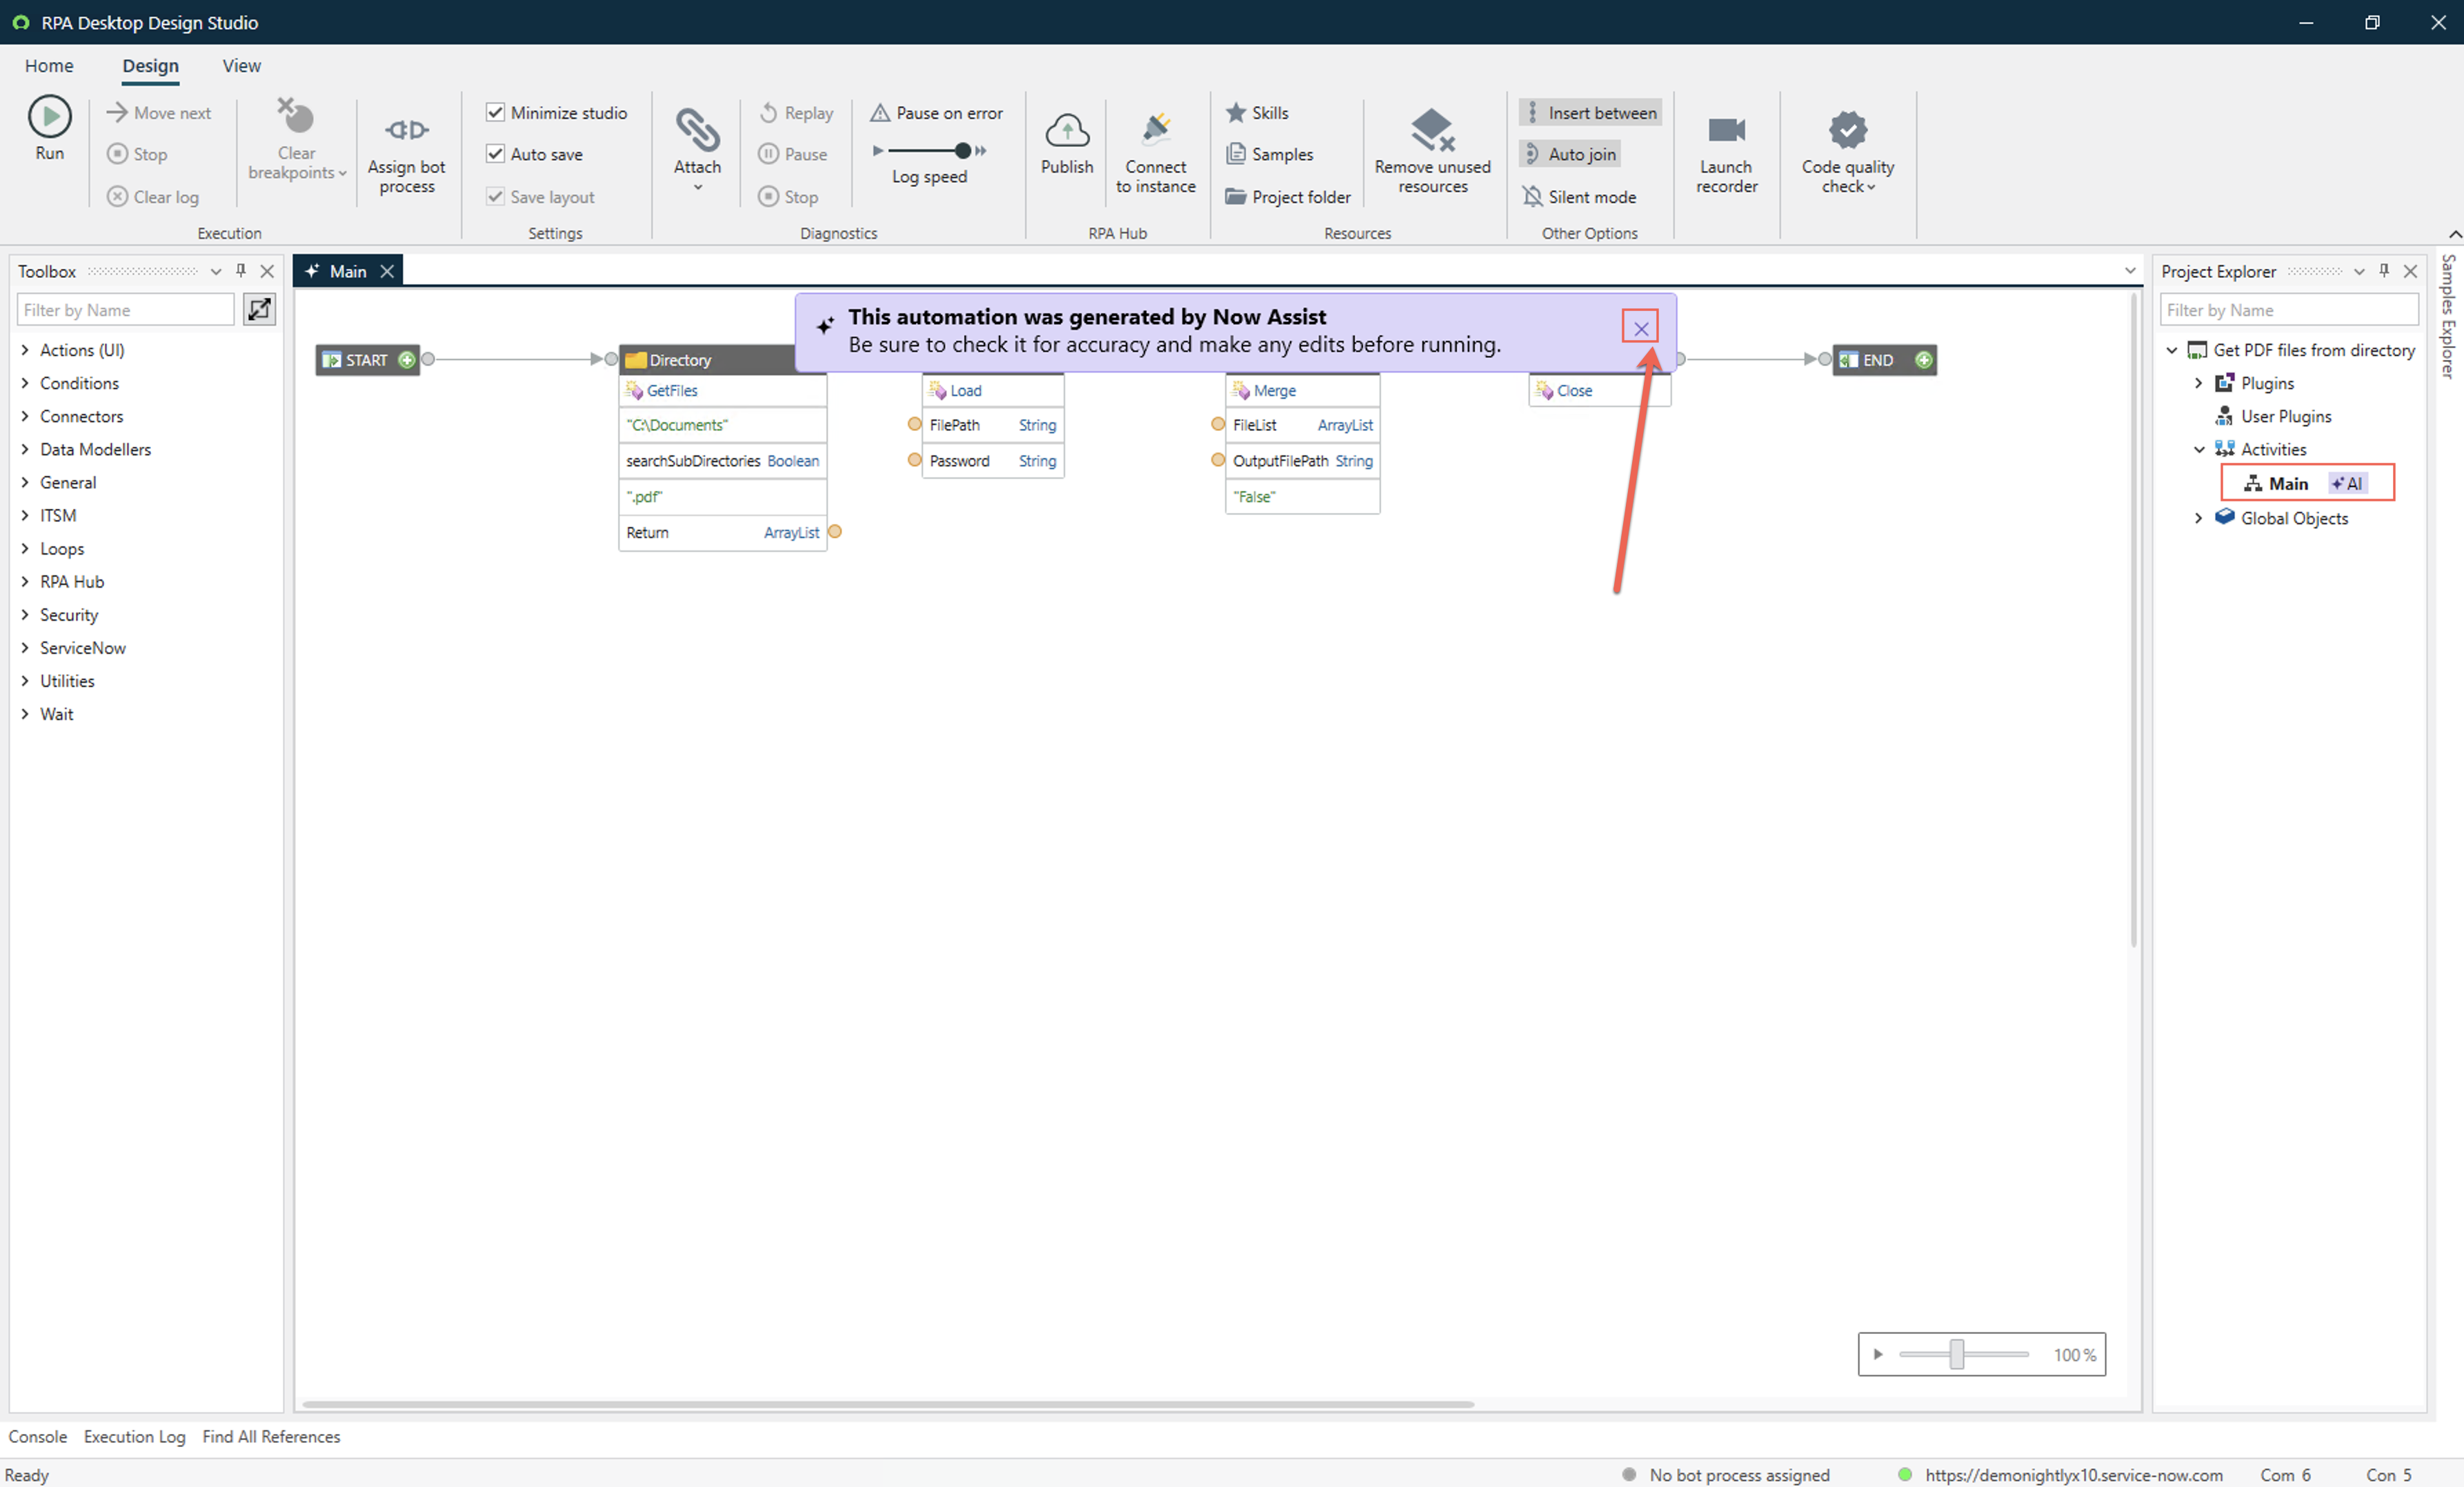Image resolution: width=2464 pixels, height=1487 pixels.
Task: Click the Load method label
Action: point(965,391)
